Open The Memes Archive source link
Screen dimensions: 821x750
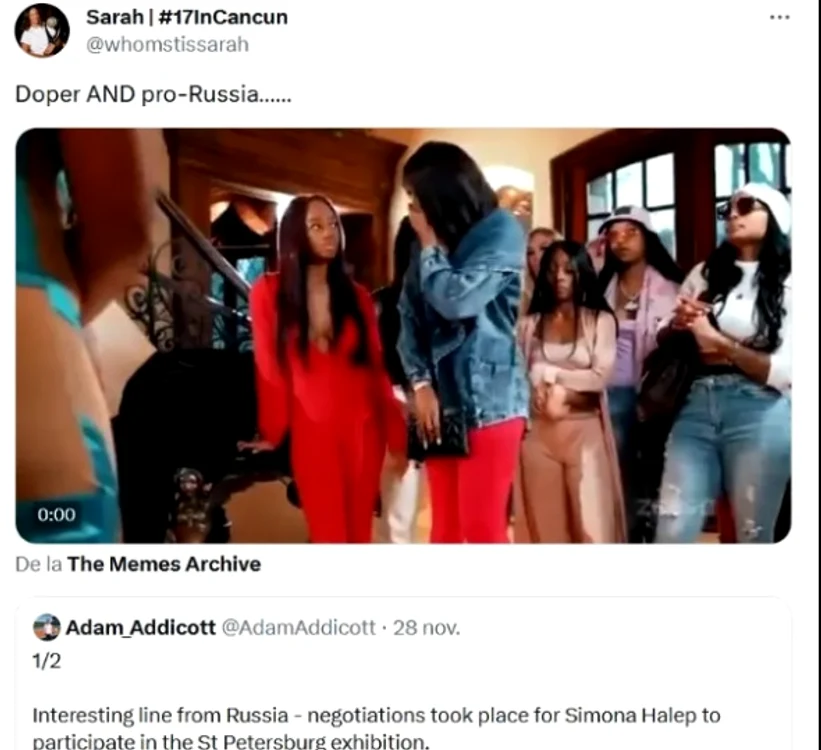click(x=164, y=564)
